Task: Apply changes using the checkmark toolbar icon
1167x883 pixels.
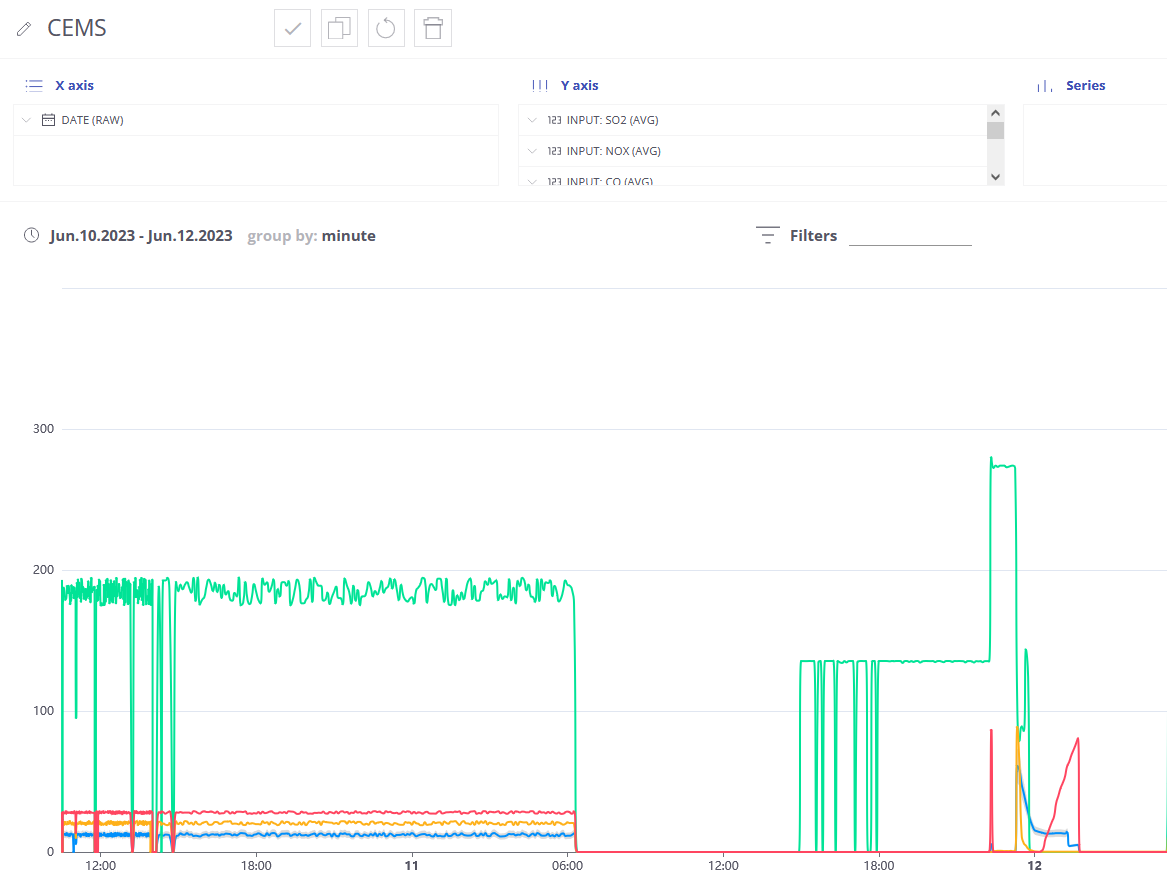Action: pos(292,28)
